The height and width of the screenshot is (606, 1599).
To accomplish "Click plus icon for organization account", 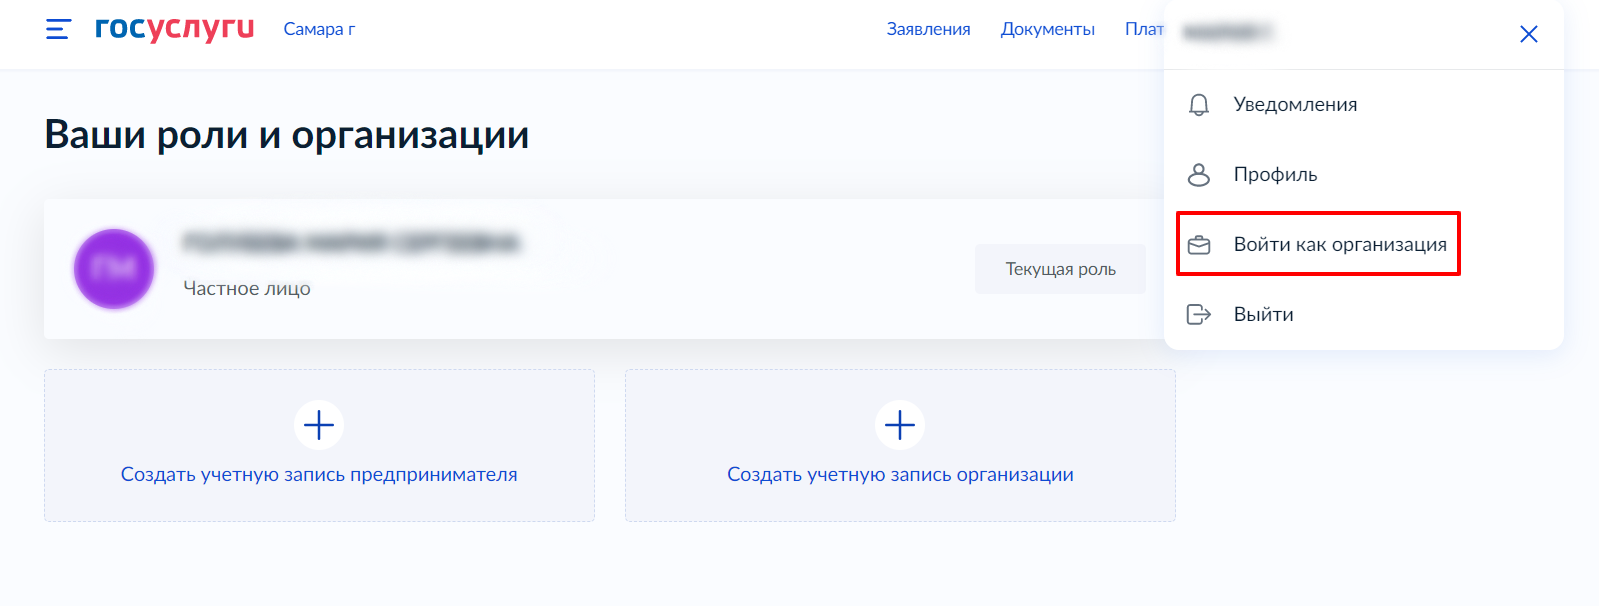I will click(900, 426).
